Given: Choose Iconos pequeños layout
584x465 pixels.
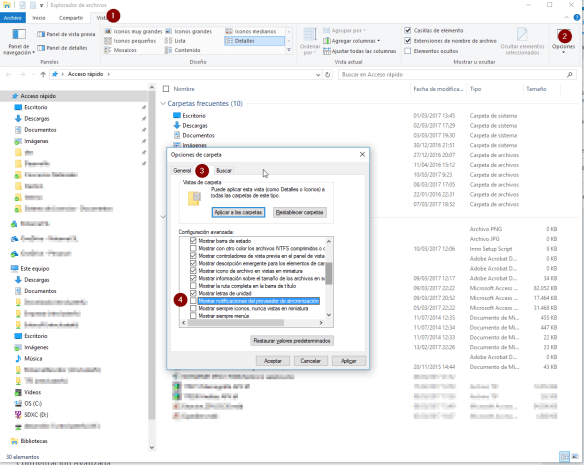Looking at the screenshot, I should coord(130,41).
